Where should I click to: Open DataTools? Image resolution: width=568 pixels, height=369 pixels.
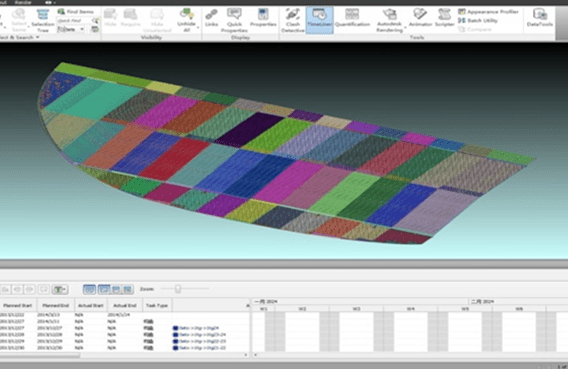point(540,18)
